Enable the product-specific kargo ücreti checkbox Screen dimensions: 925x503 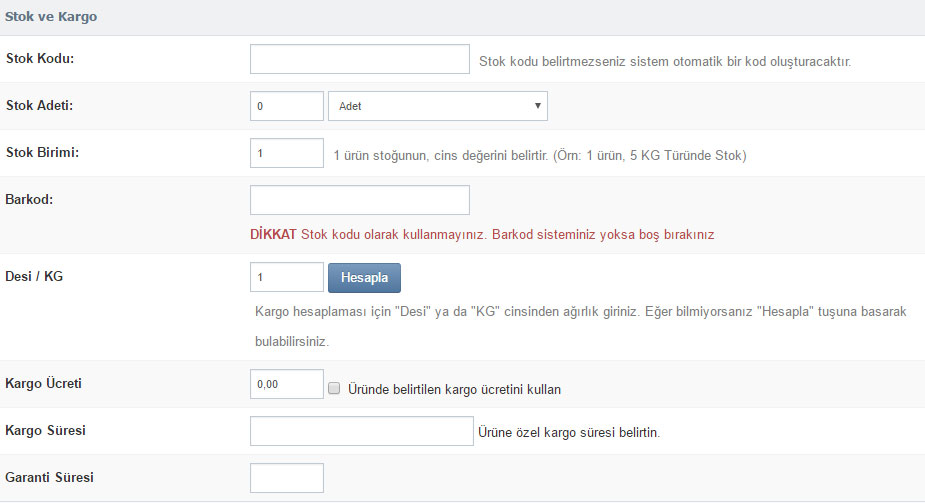334,388
